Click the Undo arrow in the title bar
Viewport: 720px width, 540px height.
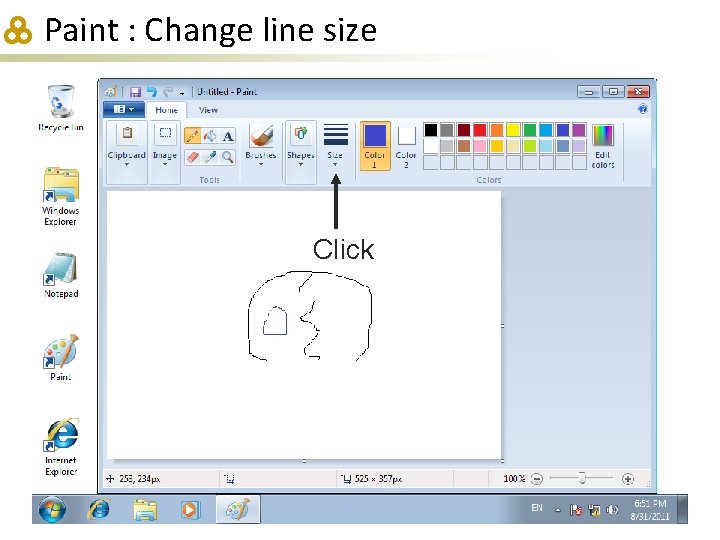tap(152, 92)
